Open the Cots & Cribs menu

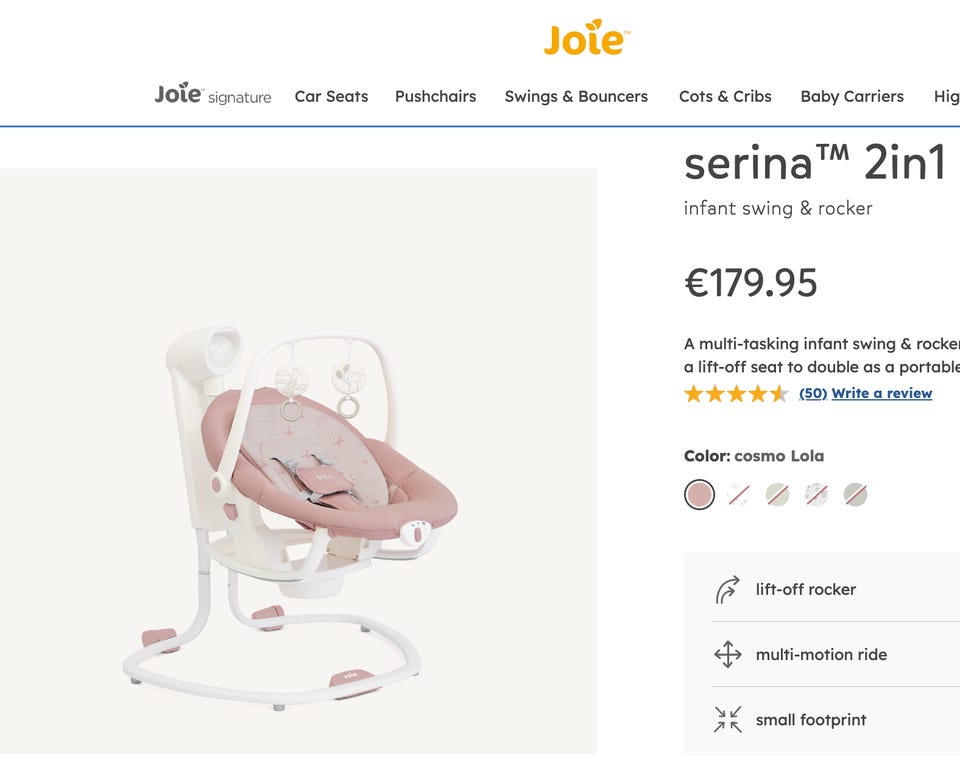tap(725, 97)
